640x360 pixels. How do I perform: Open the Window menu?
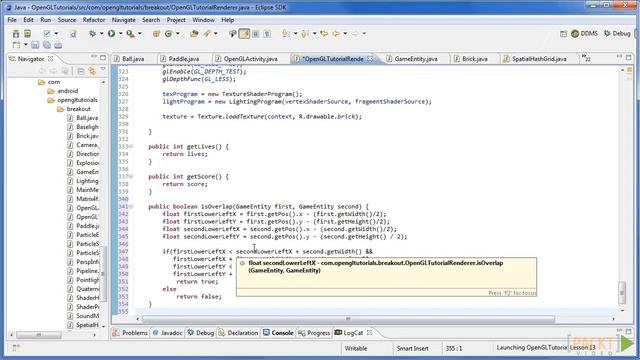point(203,20)
